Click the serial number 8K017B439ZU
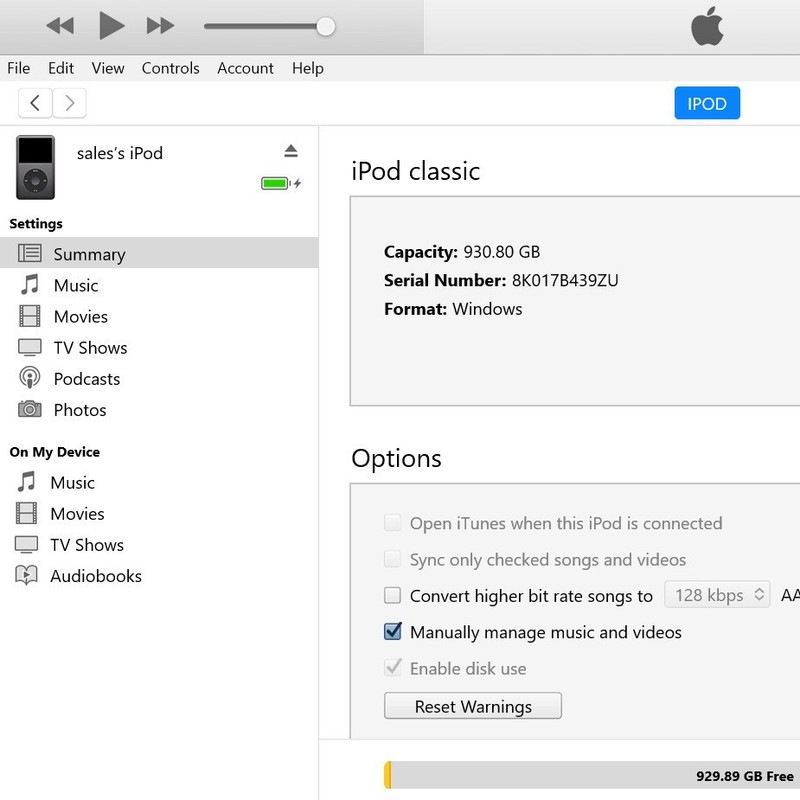This screenshot has width=800, height=800. pos(565,280)
